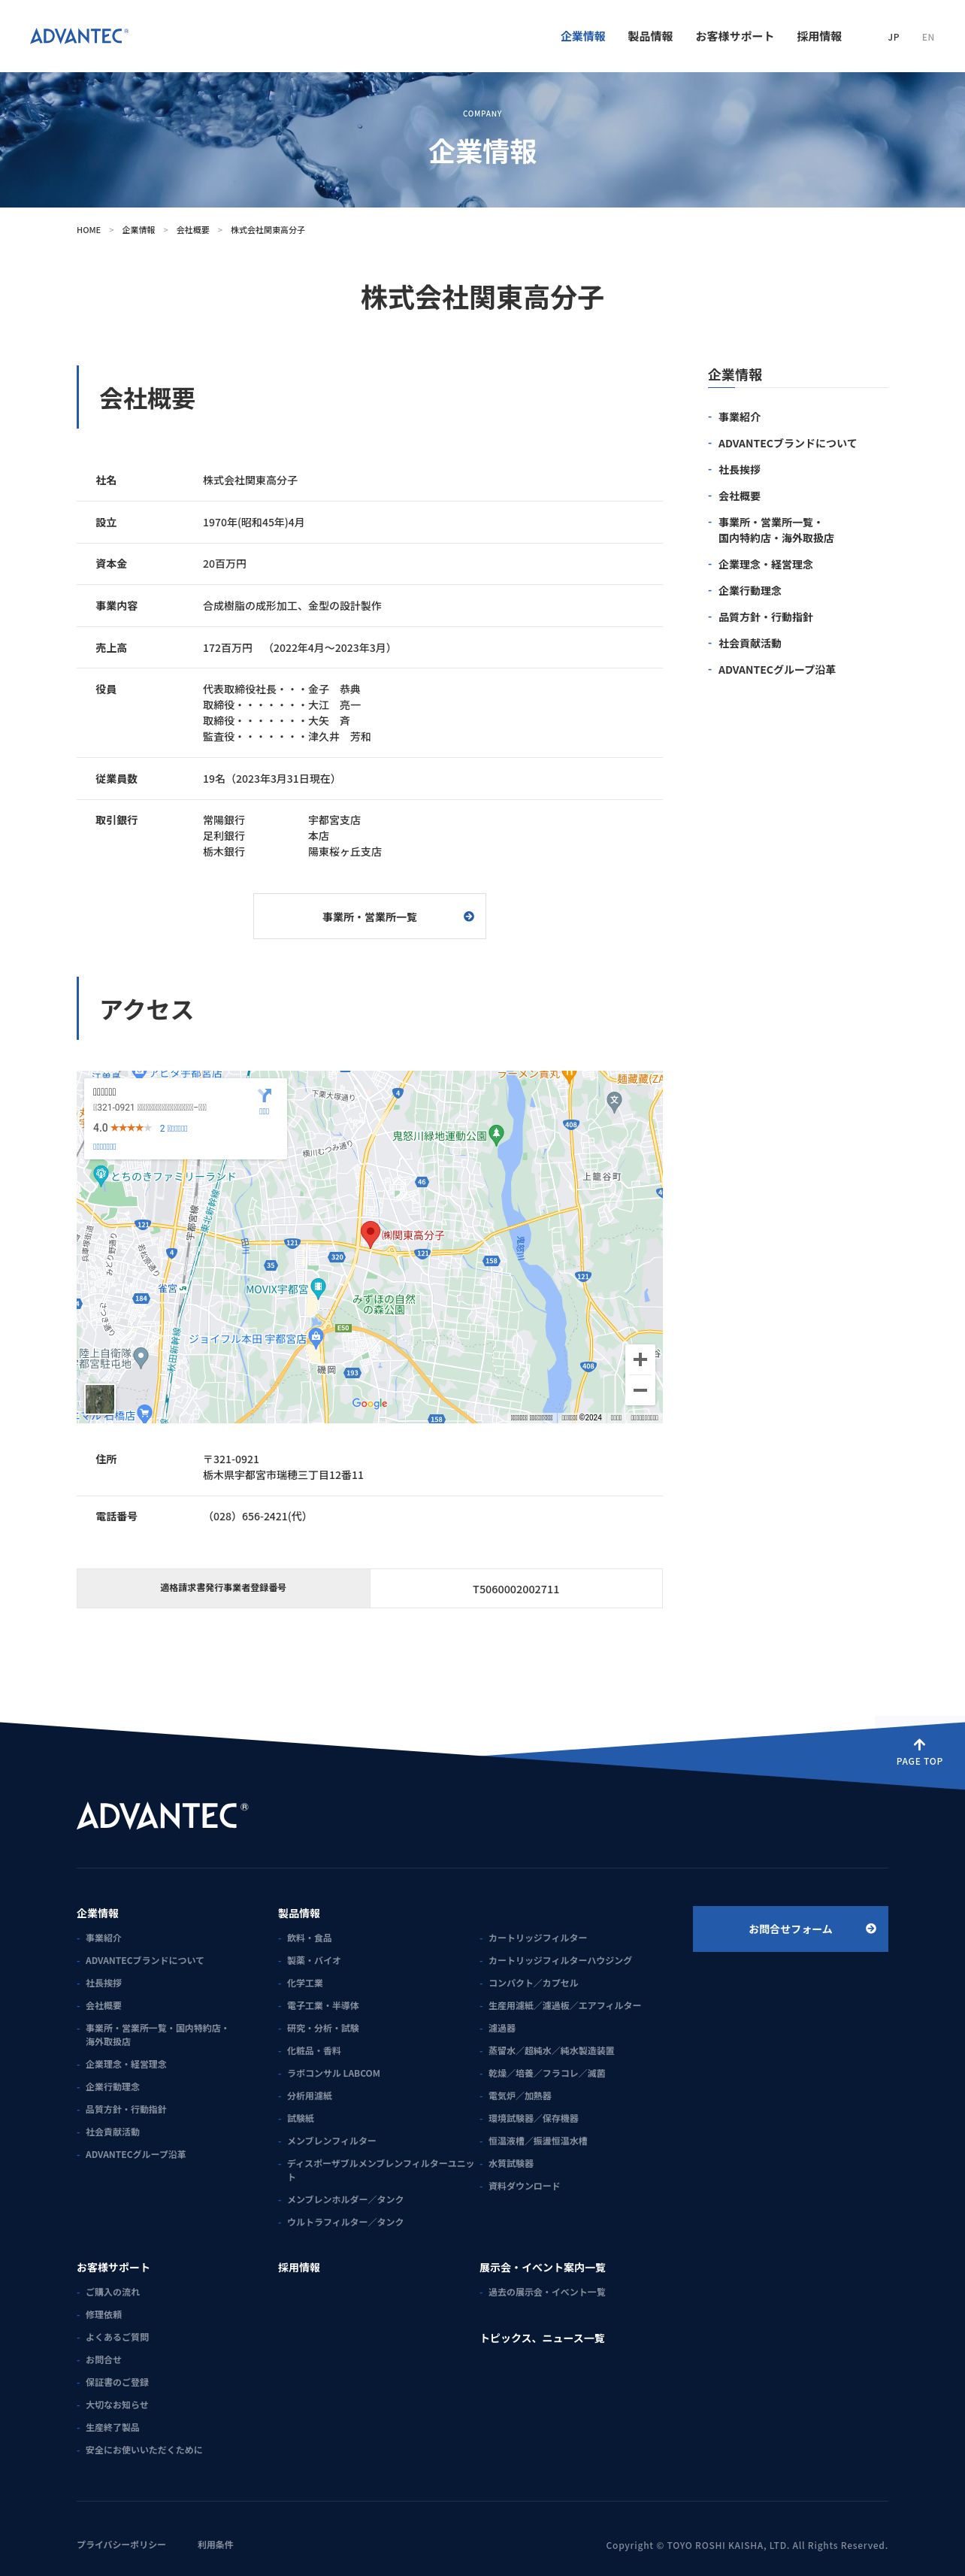Open footer link 修理依頼
This screenshot has width=965, height=2576.
point(104,2315)
